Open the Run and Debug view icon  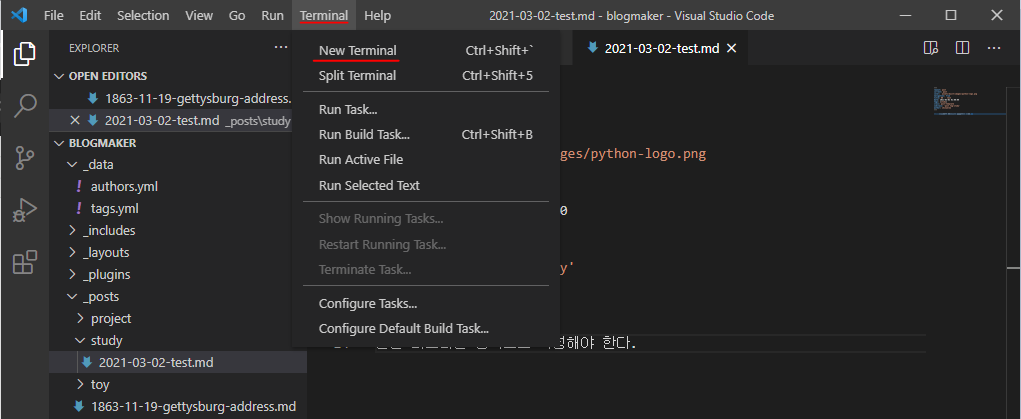[x=25, y=210]
